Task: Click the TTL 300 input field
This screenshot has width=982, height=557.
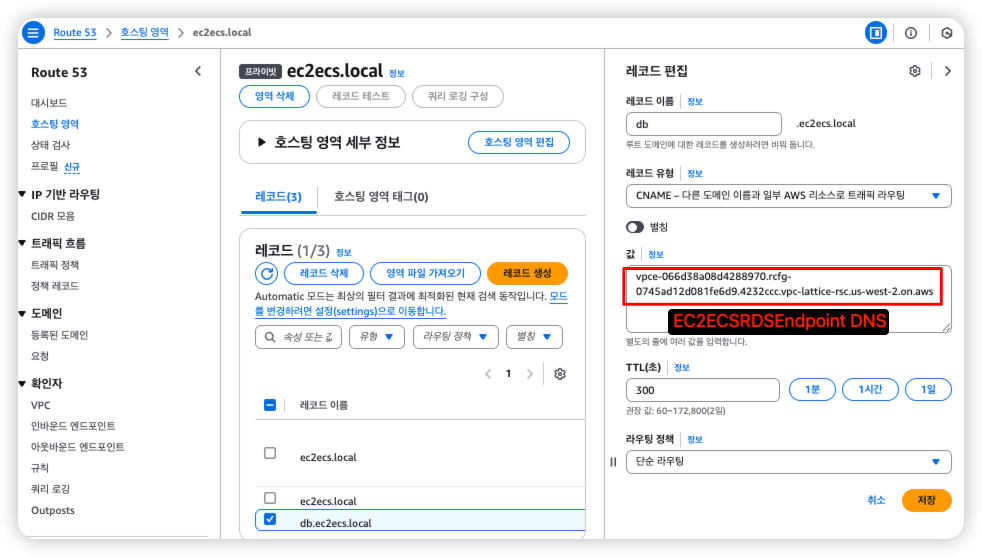Action: click(x=703, y=390)
